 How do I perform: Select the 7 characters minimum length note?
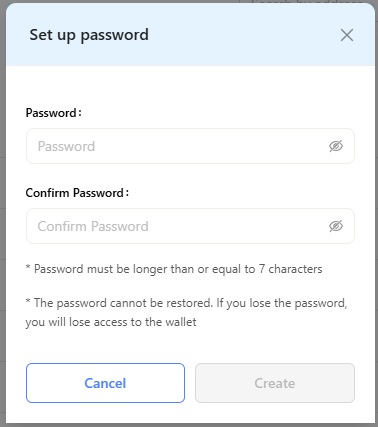174,269
